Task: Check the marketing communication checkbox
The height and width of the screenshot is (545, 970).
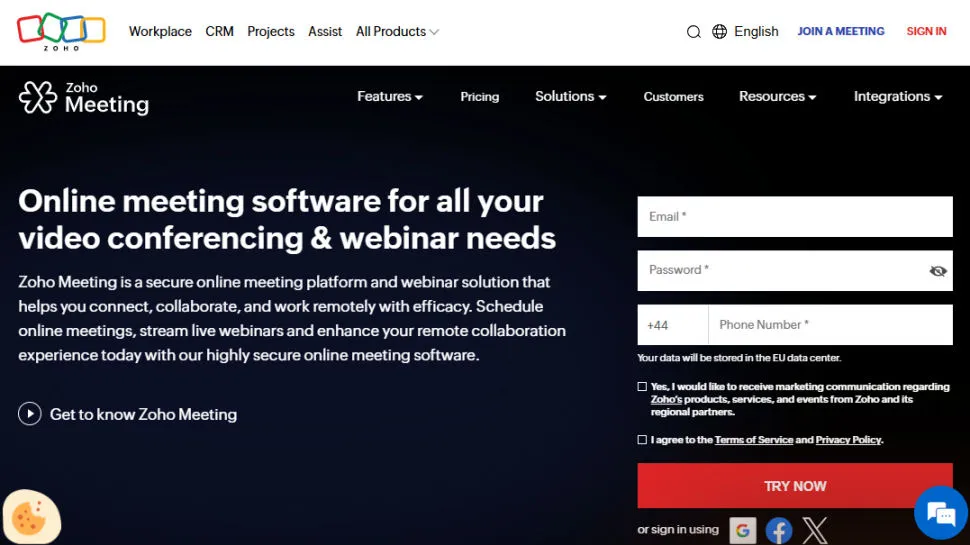Action: click(x=642, y=387)
